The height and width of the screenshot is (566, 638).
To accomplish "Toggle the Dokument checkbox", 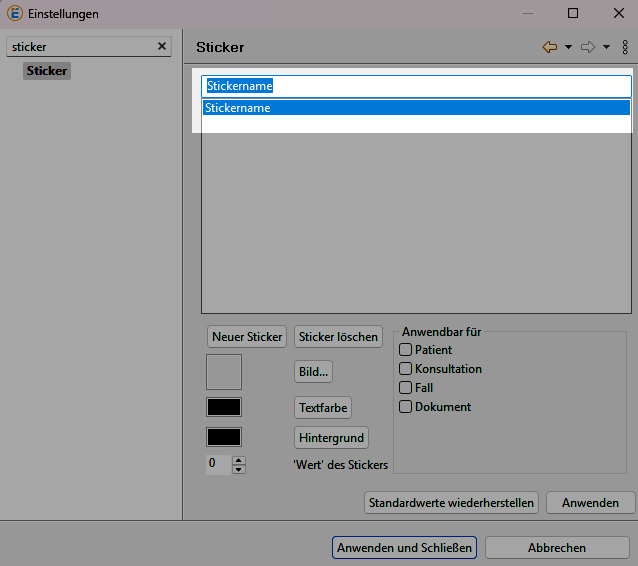I will pyautogui.click(x=406, y=407).
